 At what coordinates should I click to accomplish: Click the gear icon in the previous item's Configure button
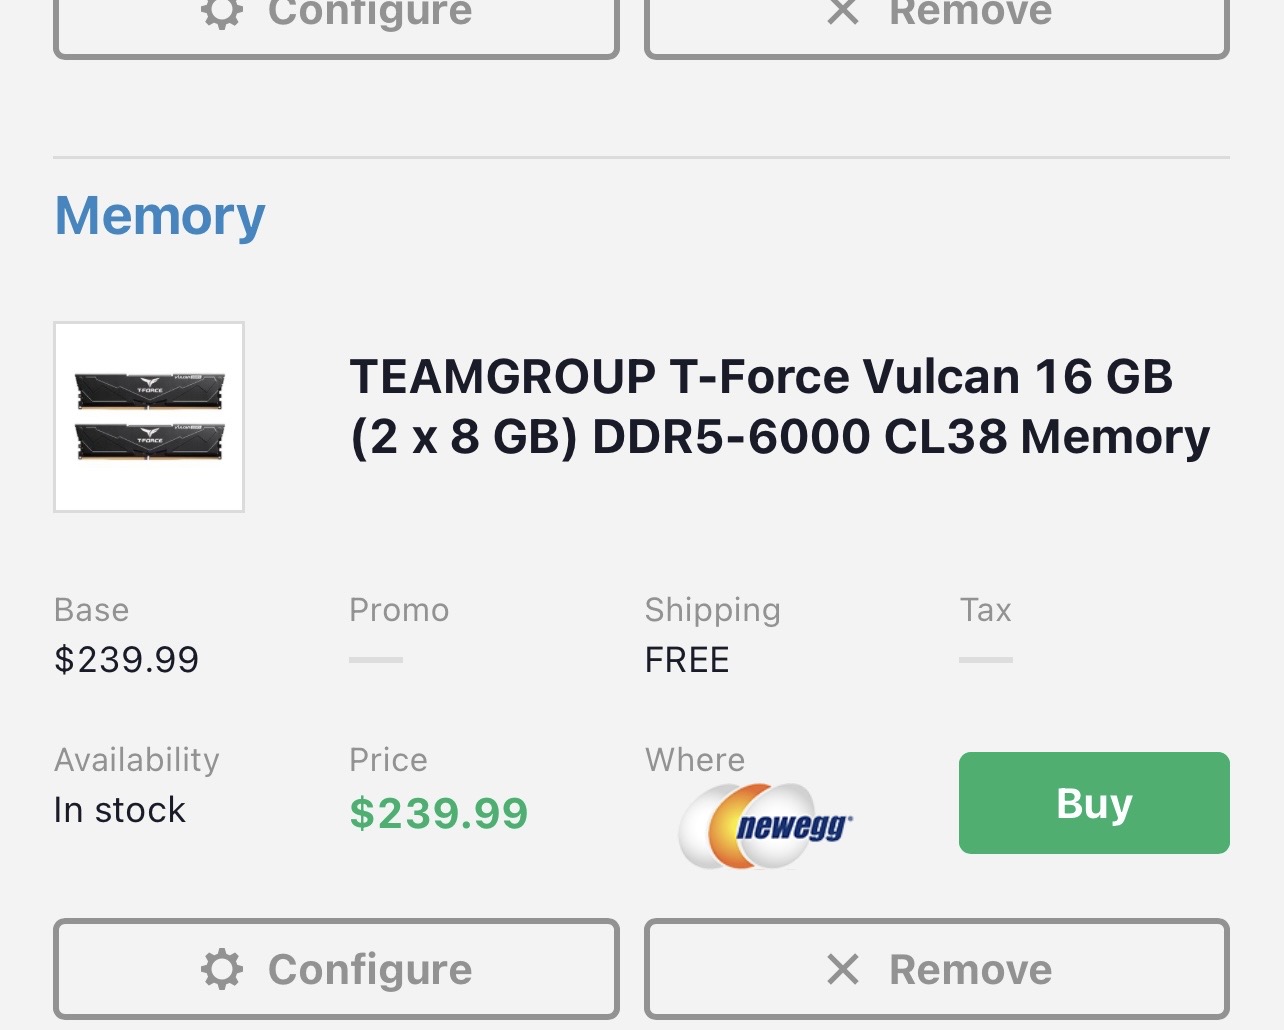[x=222, y=13]
